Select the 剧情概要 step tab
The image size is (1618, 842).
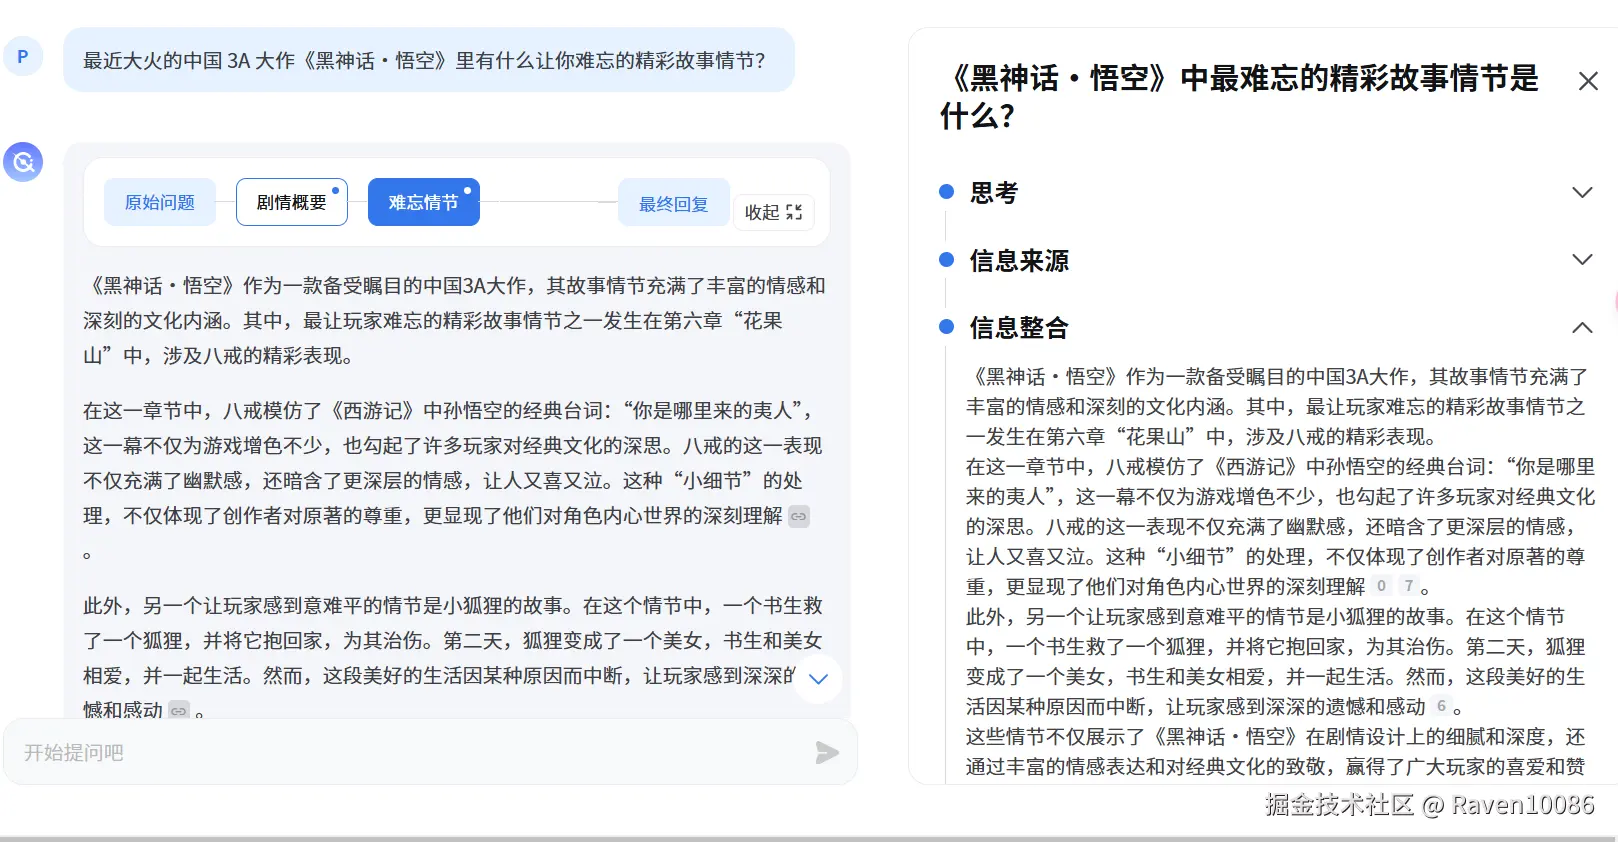point(292,202)
